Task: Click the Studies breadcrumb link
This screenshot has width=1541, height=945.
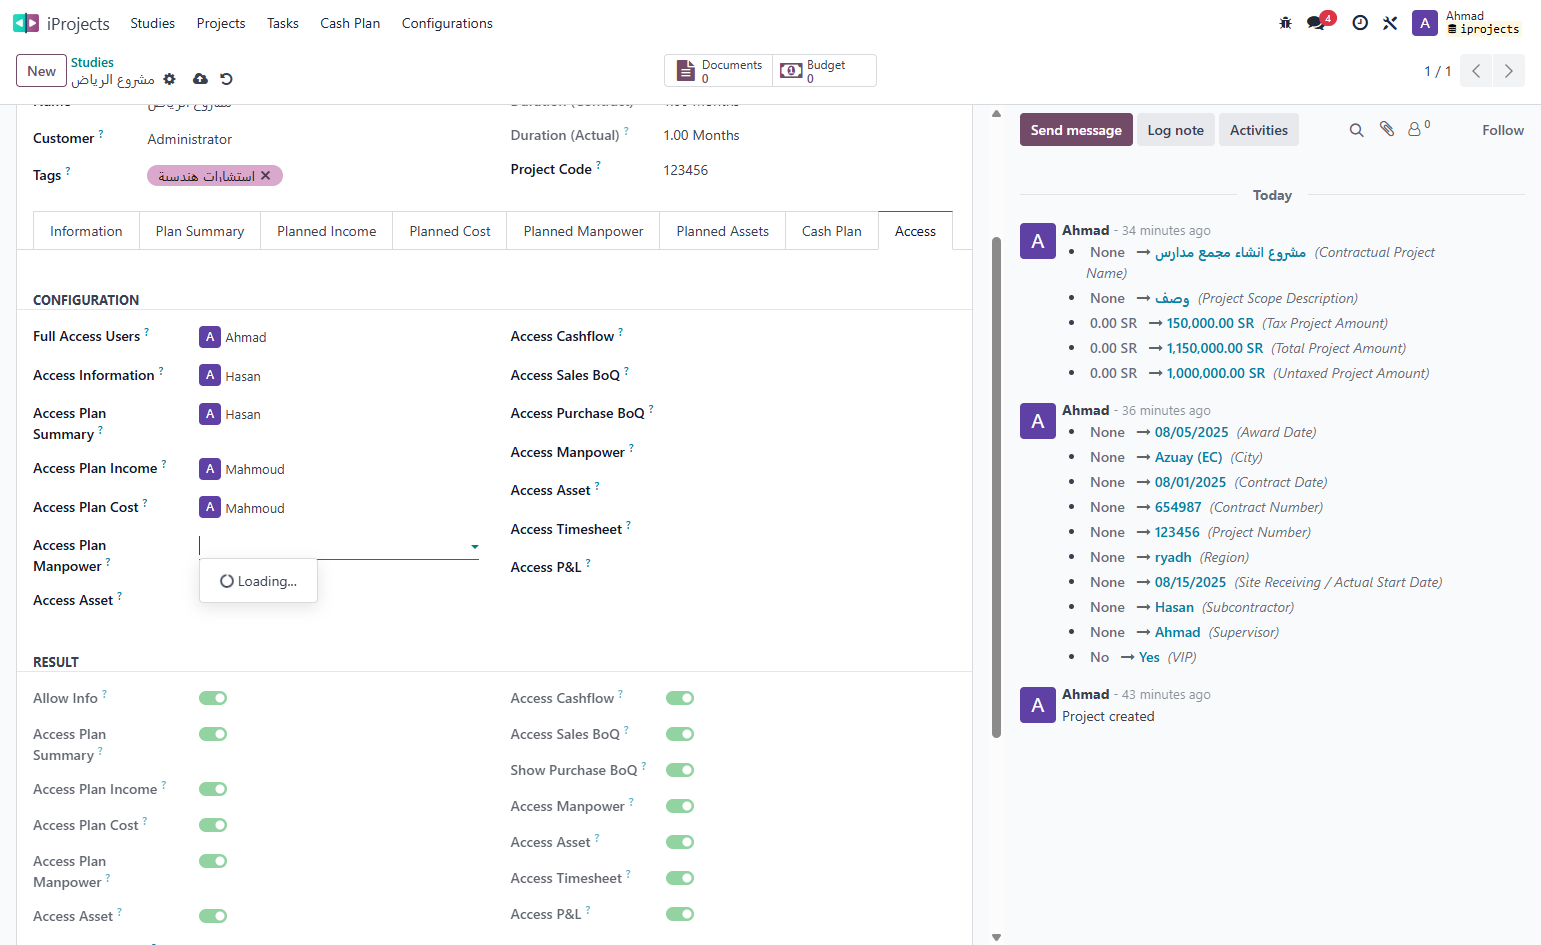Action: pyautogui.click(x=92, y=62)
